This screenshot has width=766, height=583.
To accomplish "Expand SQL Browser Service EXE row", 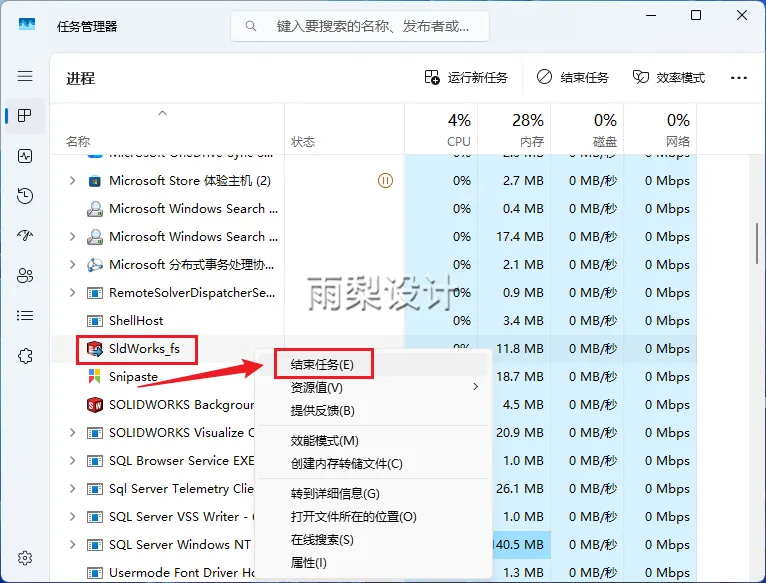I will tap(72, 461).
